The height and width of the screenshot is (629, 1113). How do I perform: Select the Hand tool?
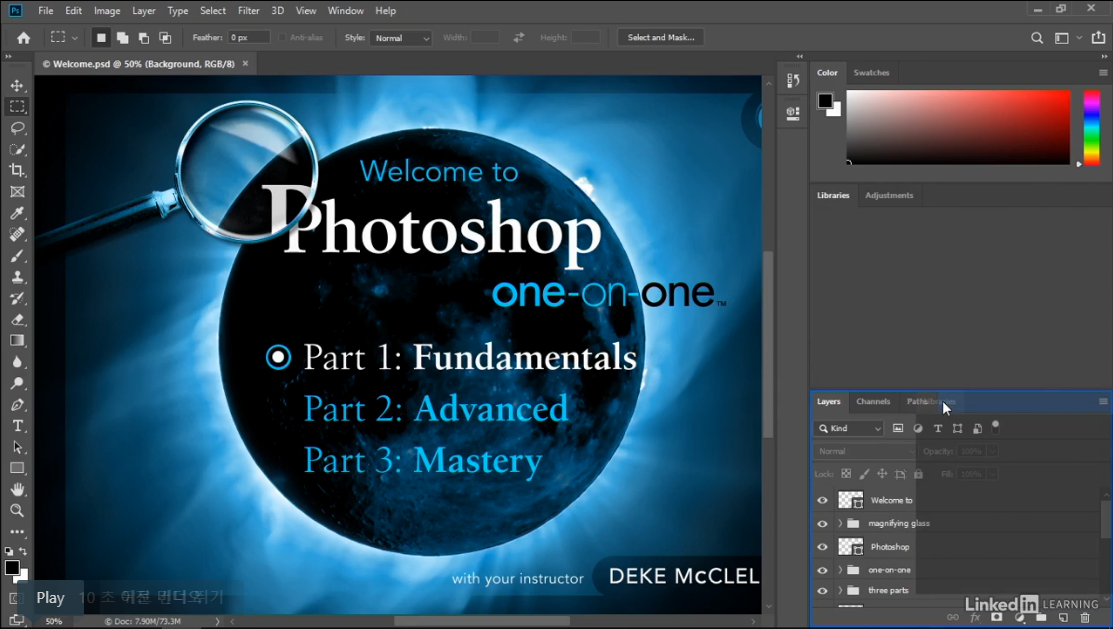point(17,490)
